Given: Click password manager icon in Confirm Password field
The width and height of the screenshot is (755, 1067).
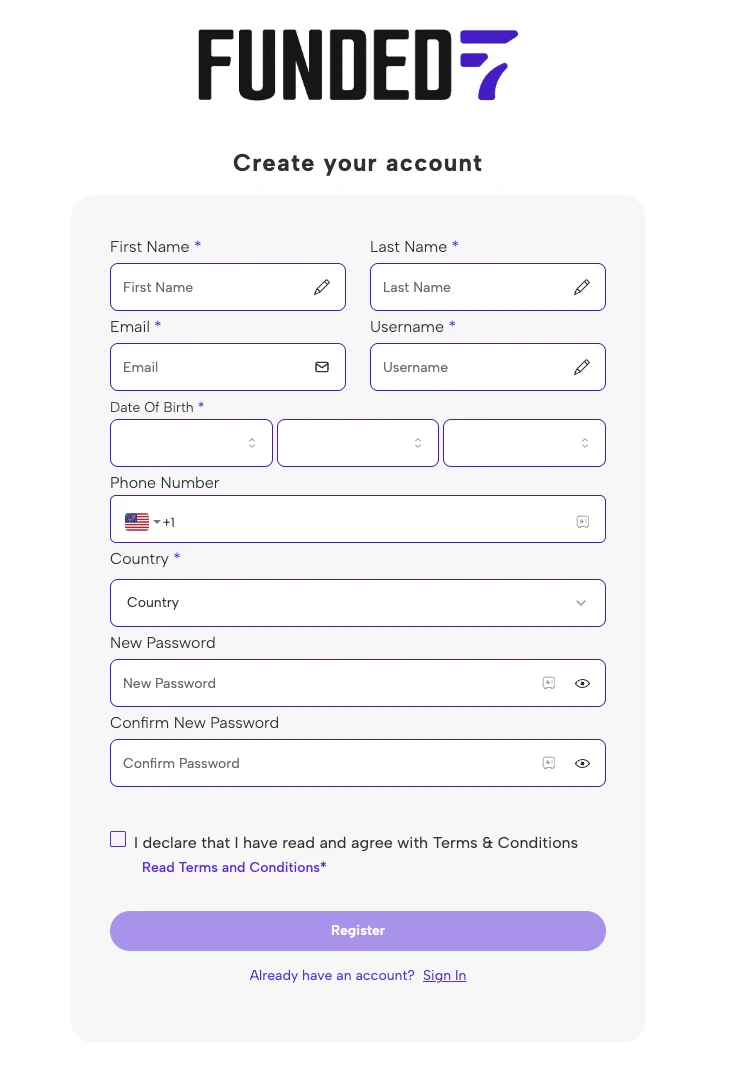Looking at the screenshot, I should [549, 764].
